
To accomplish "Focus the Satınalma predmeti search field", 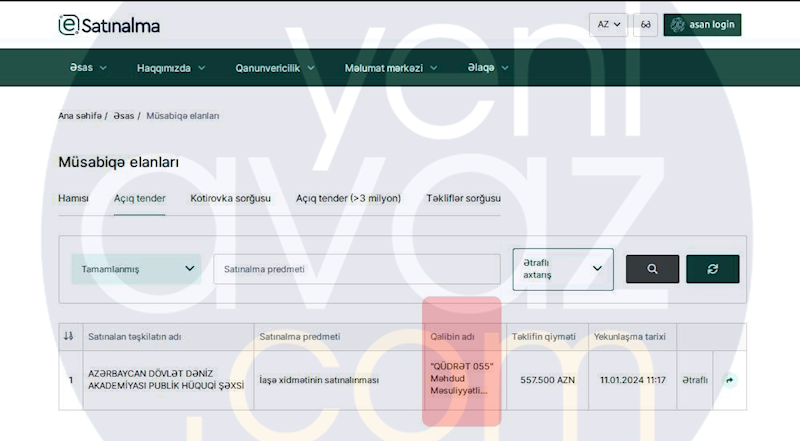I will [357, 269].
